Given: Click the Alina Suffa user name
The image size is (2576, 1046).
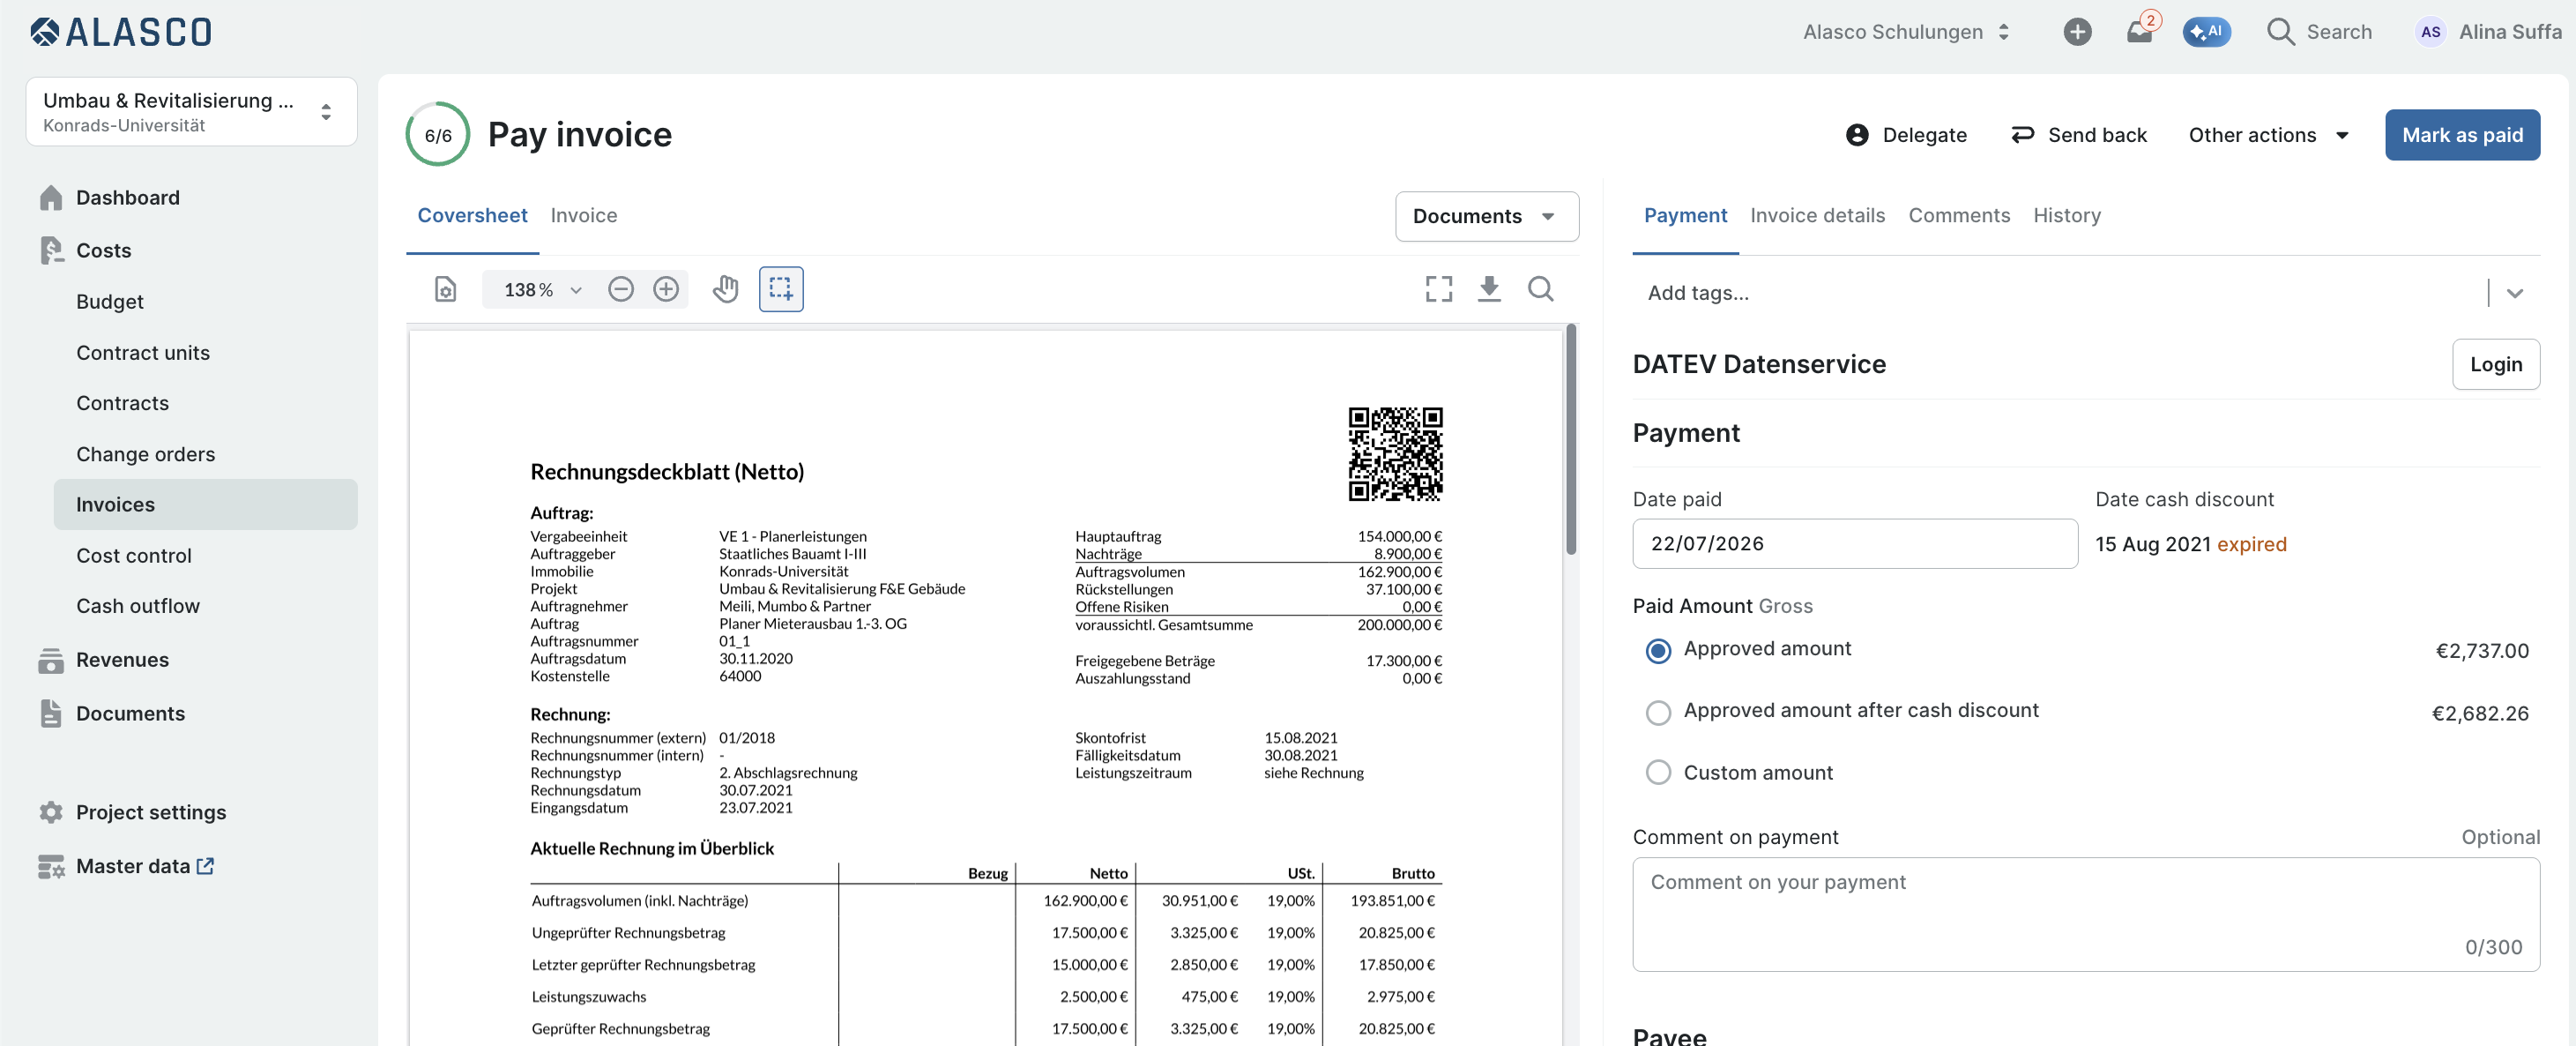Looking at the screenshot, I should coord(2509,32).
